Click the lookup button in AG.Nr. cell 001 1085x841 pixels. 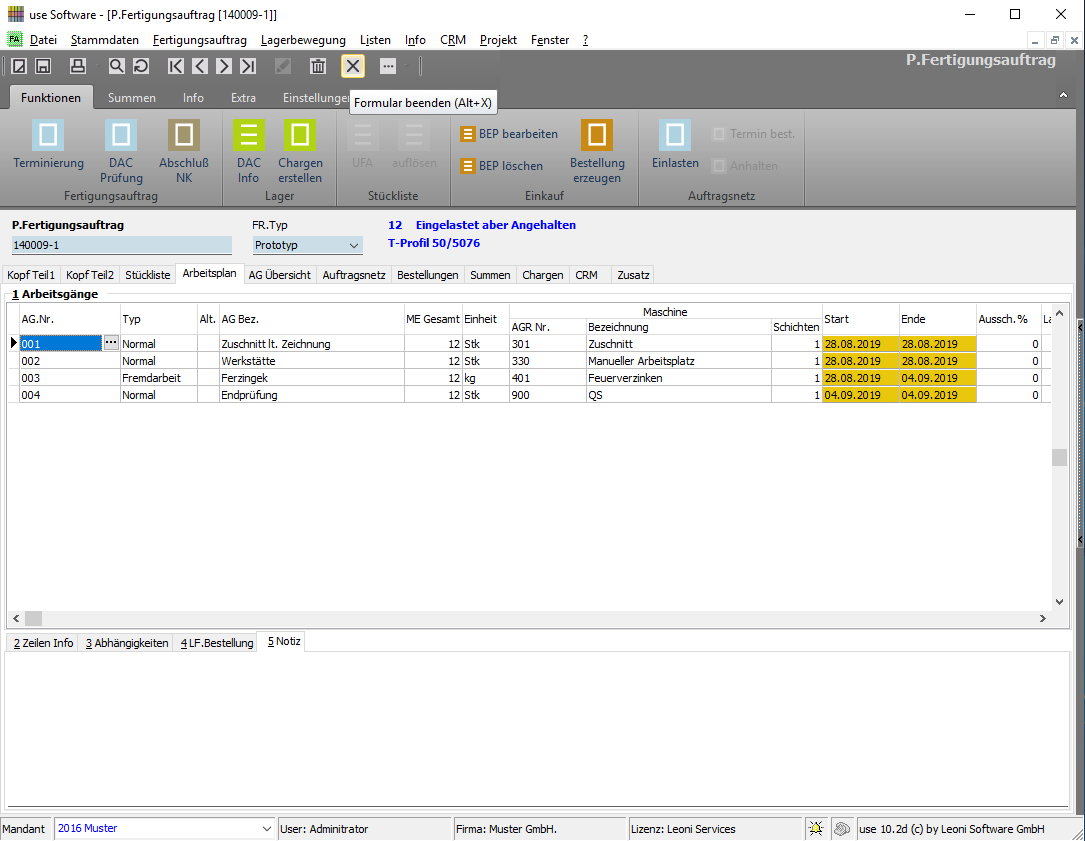pyautogui.click(x=111, y=343)
